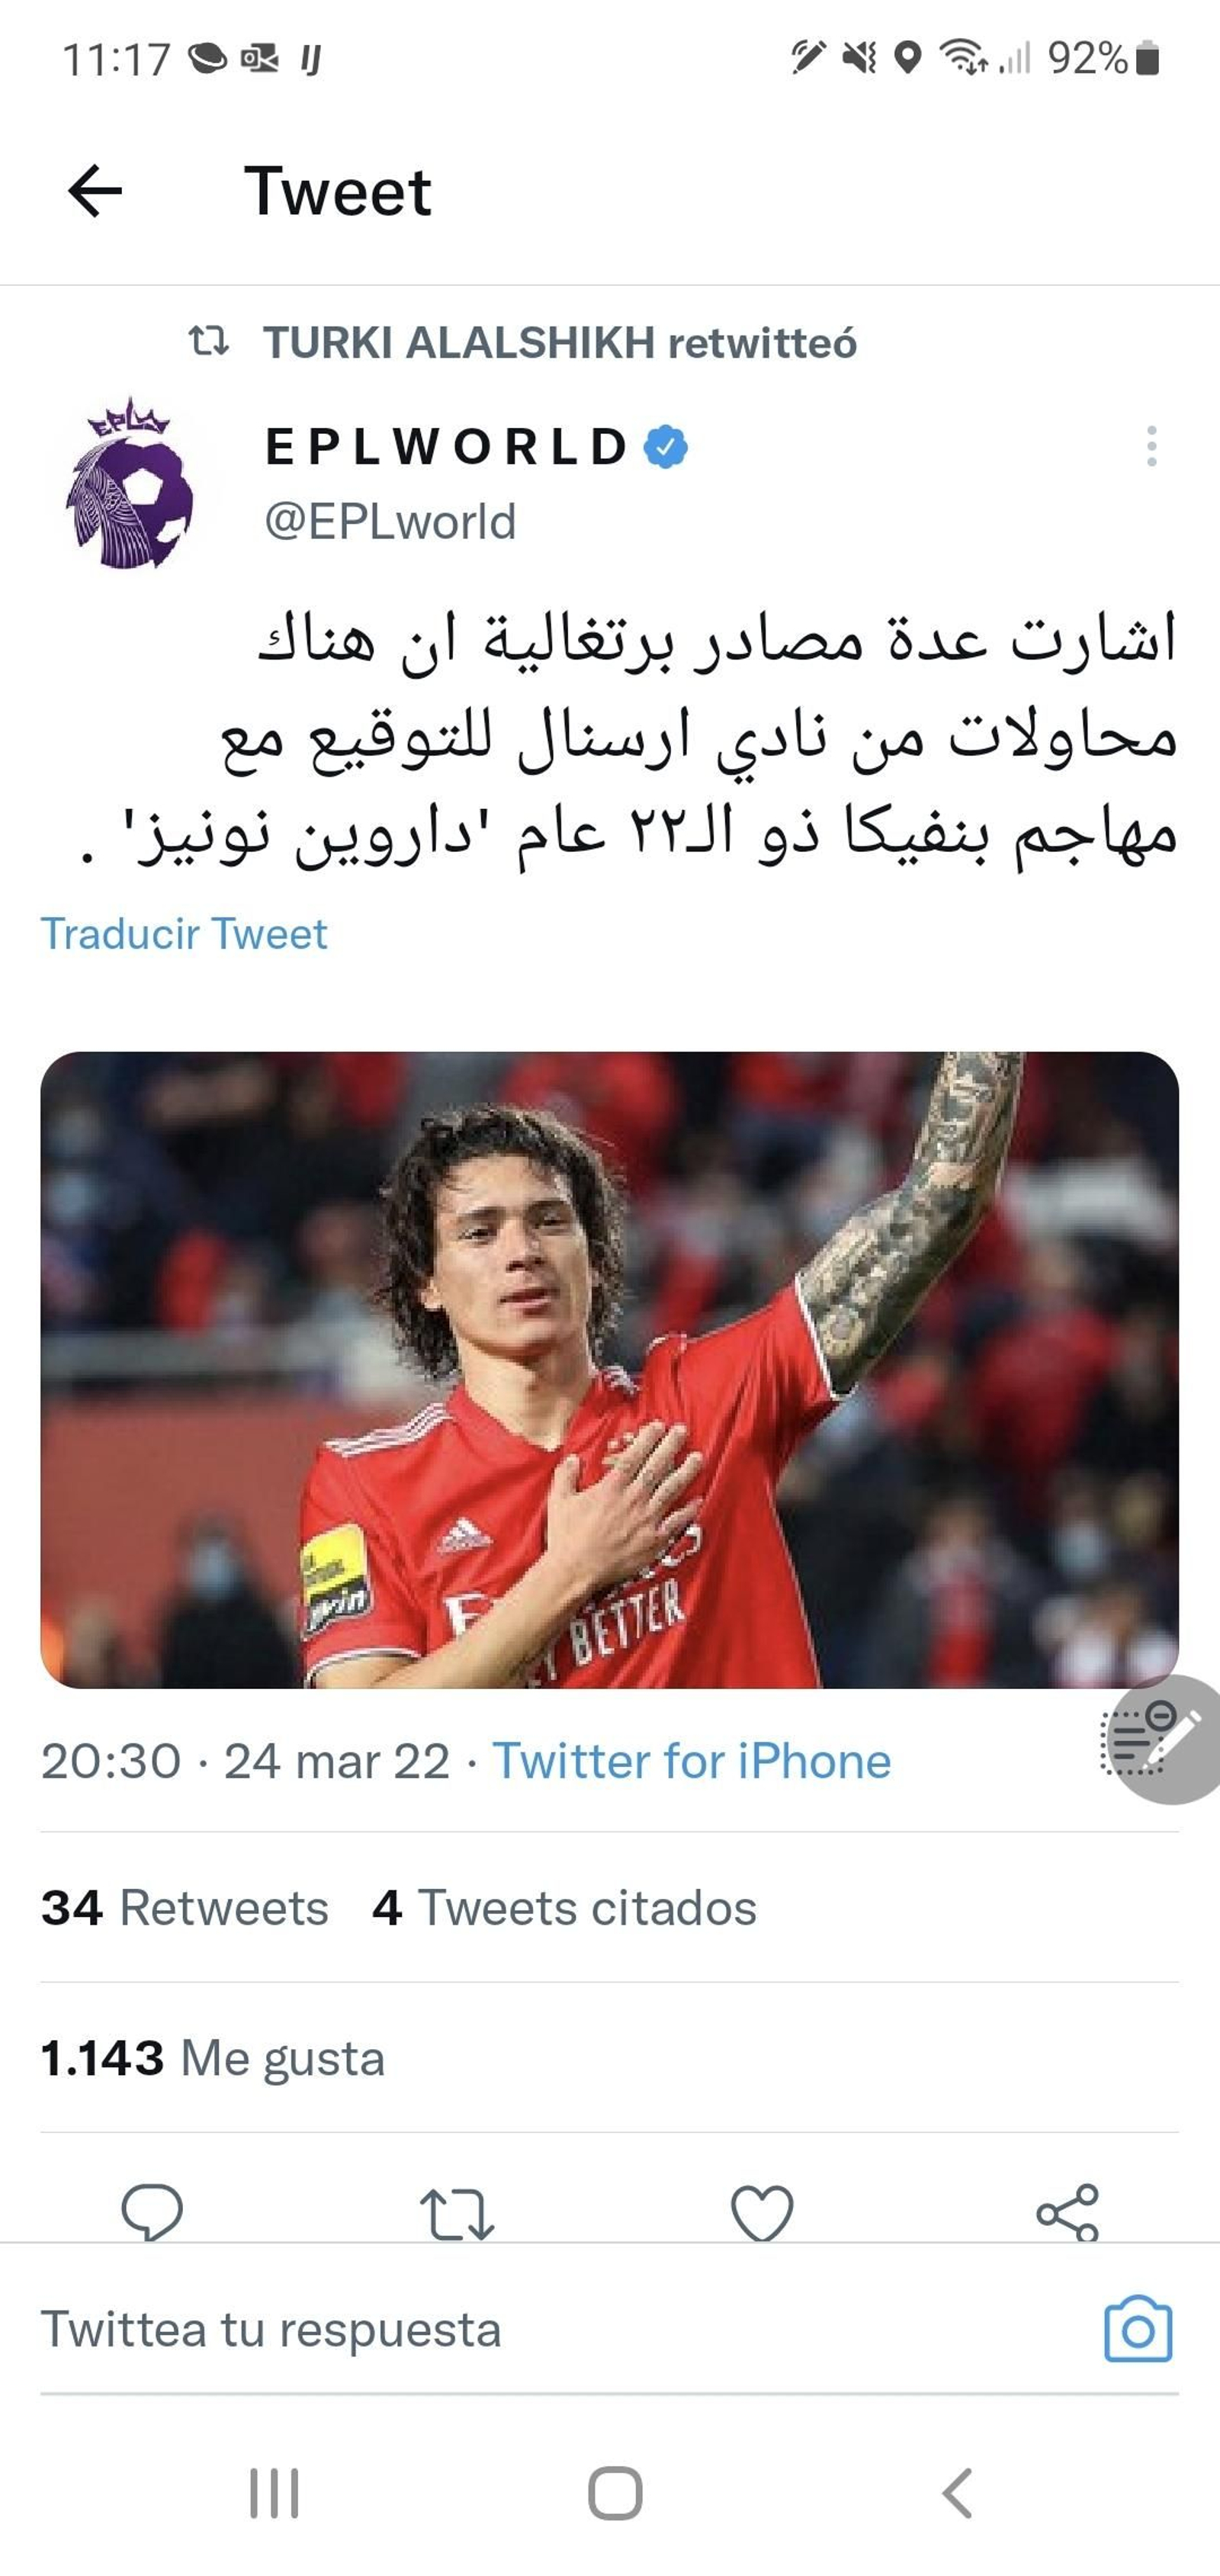
Task: Open the 1.143 Me gusta list
Action: 213,2058
